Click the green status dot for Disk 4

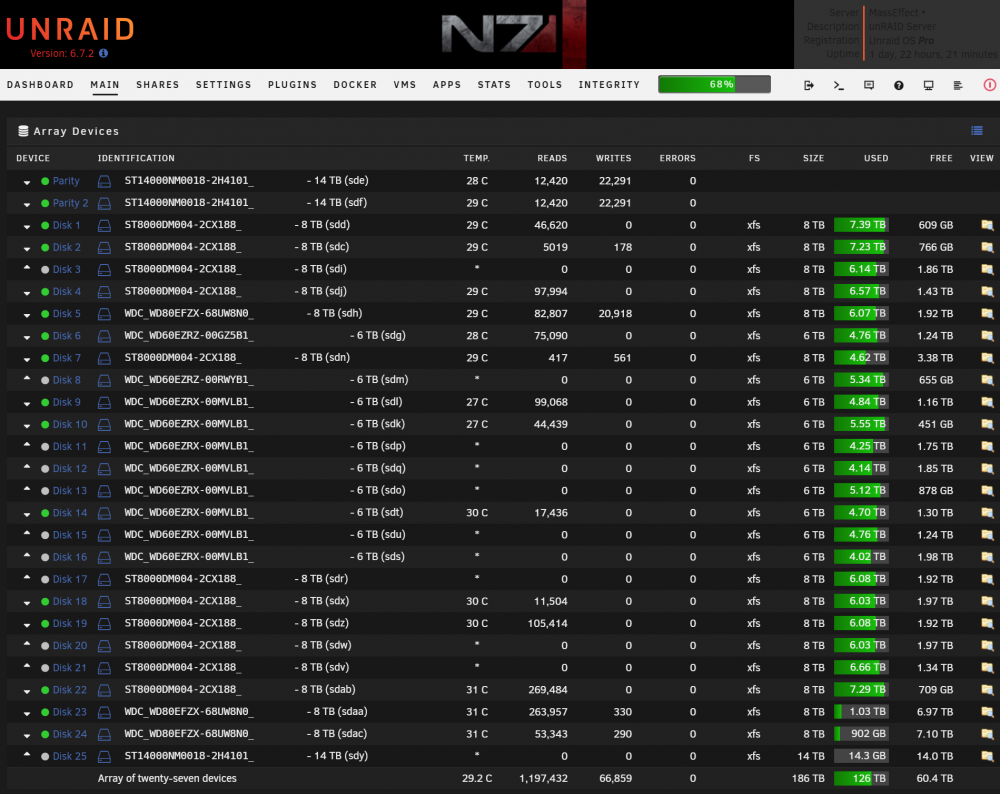click(45, 292)
